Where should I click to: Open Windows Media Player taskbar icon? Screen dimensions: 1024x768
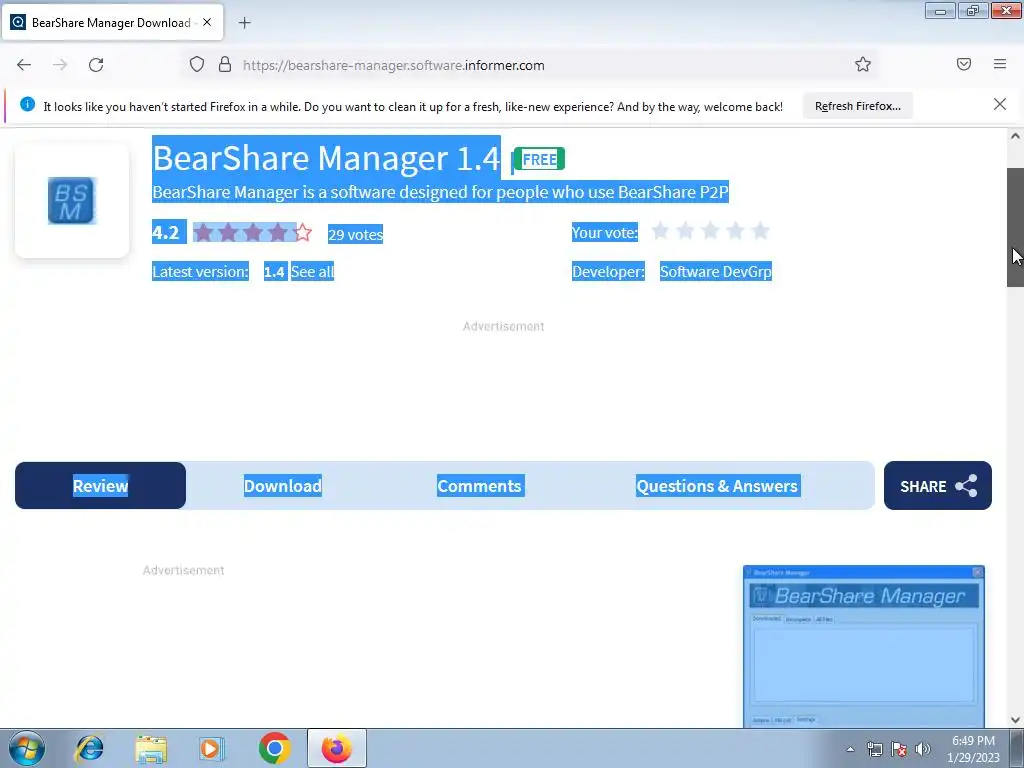point(211,748)
